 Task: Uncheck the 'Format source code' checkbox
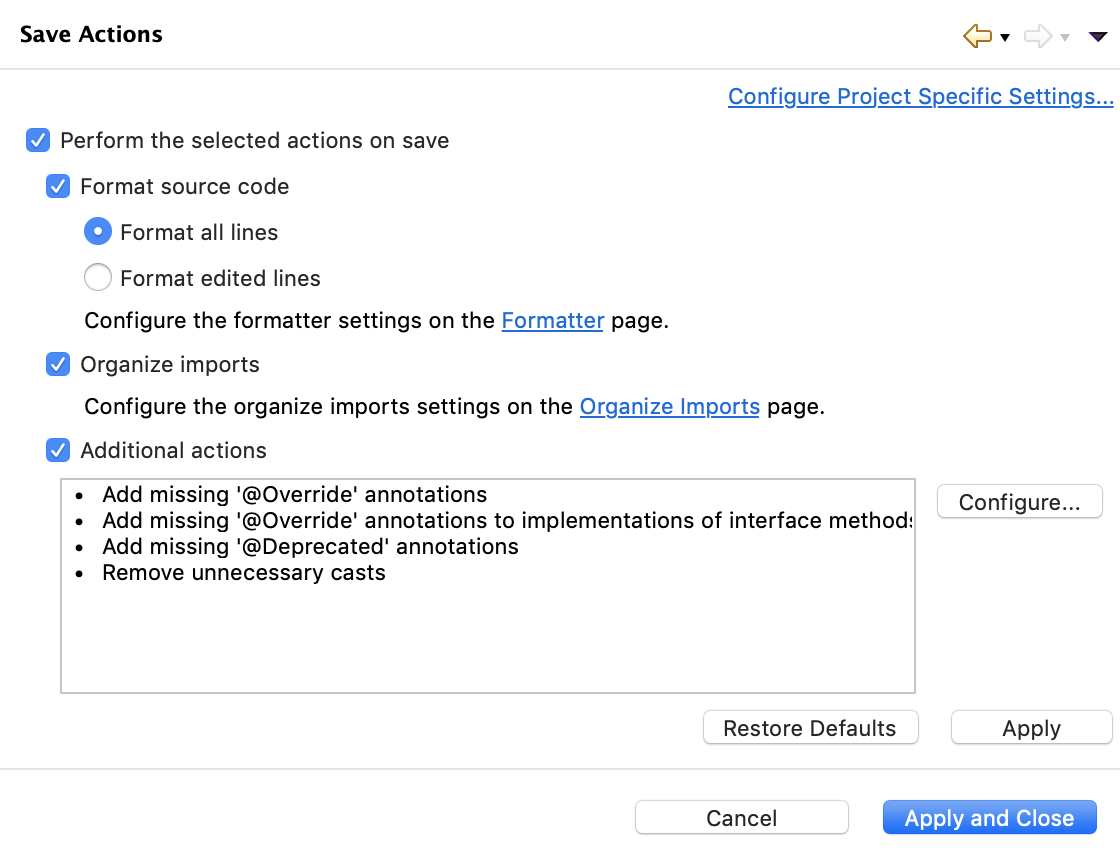[x=58, y=186]
